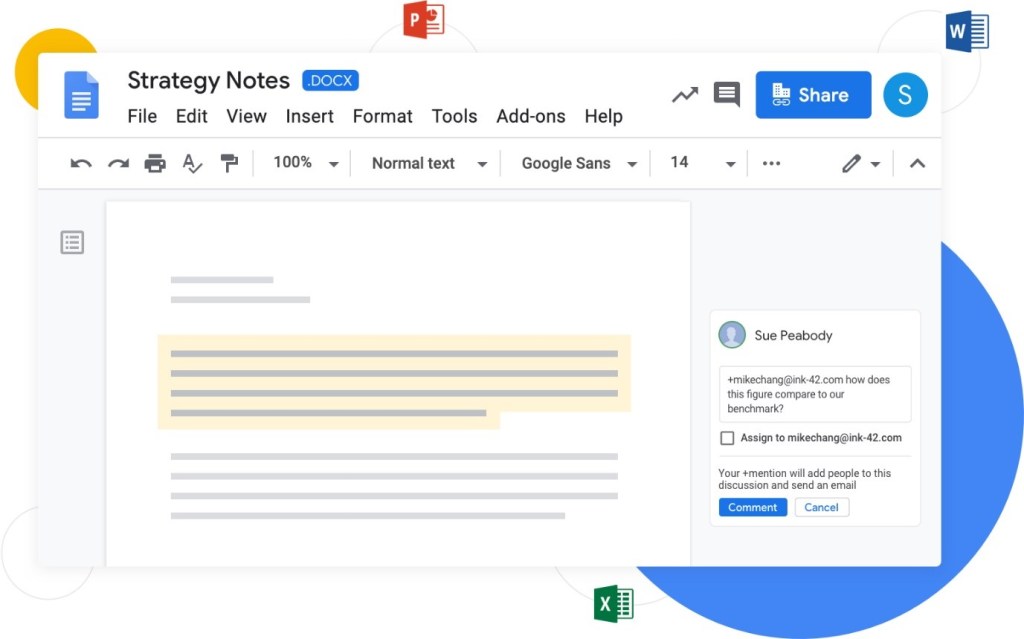Viewport: 1024px width, 639px height.
Task: Open the Format menu
Action: click(383, 116)
